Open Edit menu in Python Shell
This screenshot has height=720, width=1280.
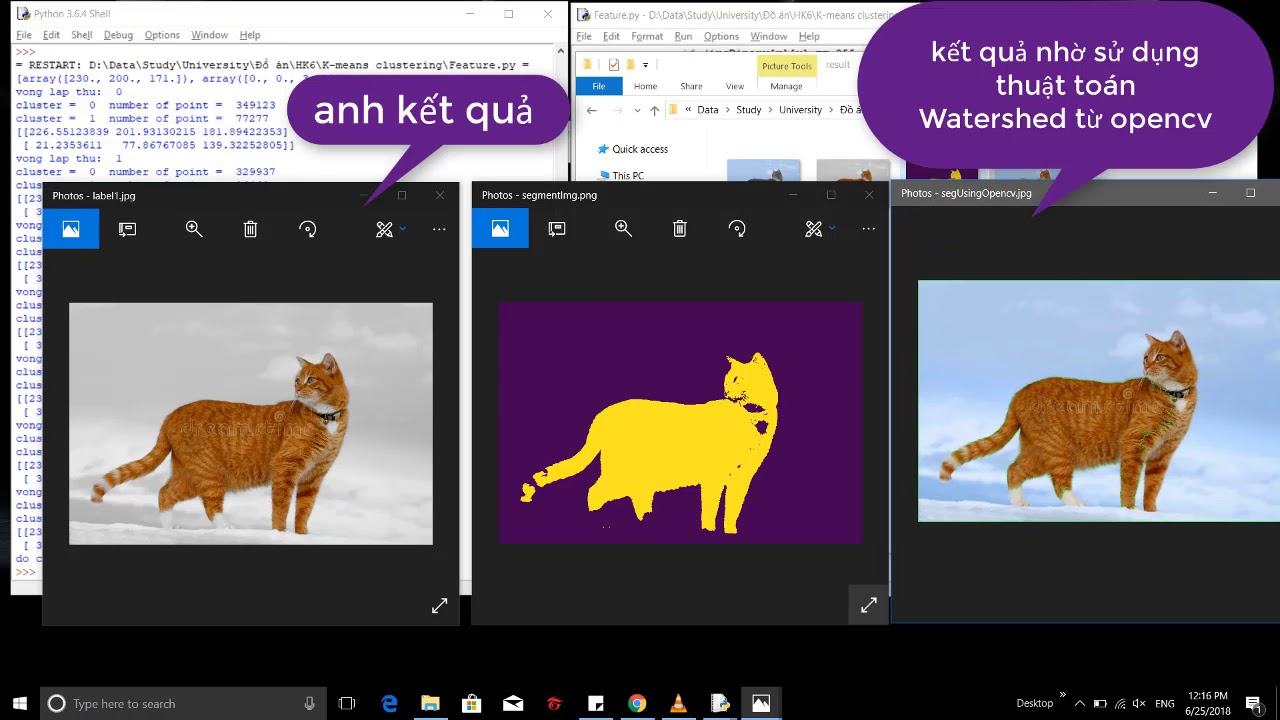click(51, 35)
